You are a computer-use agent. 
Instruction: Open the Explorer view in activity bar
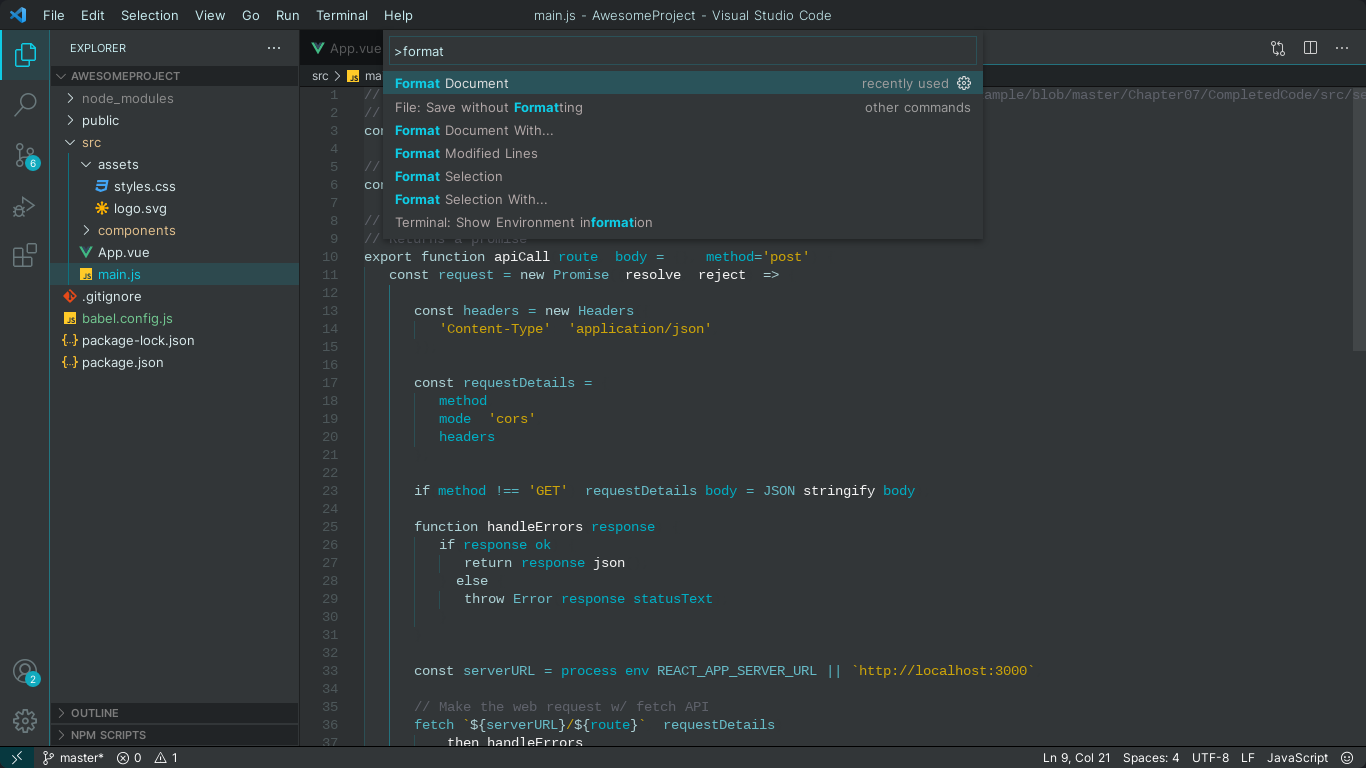pyautogui.click(x=25, y=54)
